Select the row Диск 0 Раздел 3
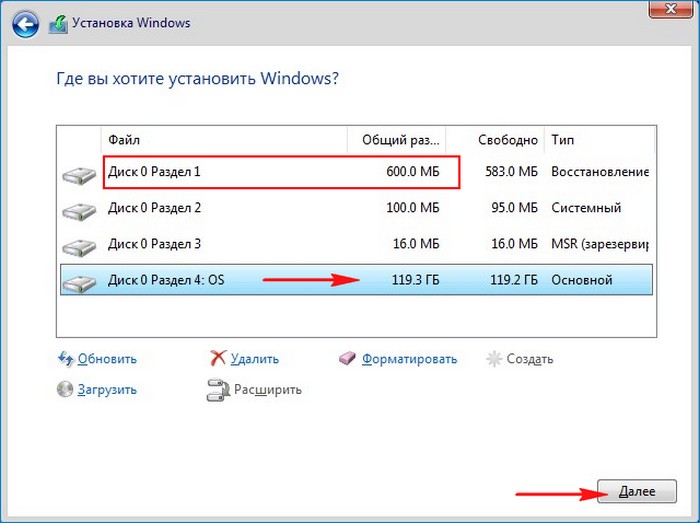The image size is (700, 523). pyautogui.click(x=356, y=244)
